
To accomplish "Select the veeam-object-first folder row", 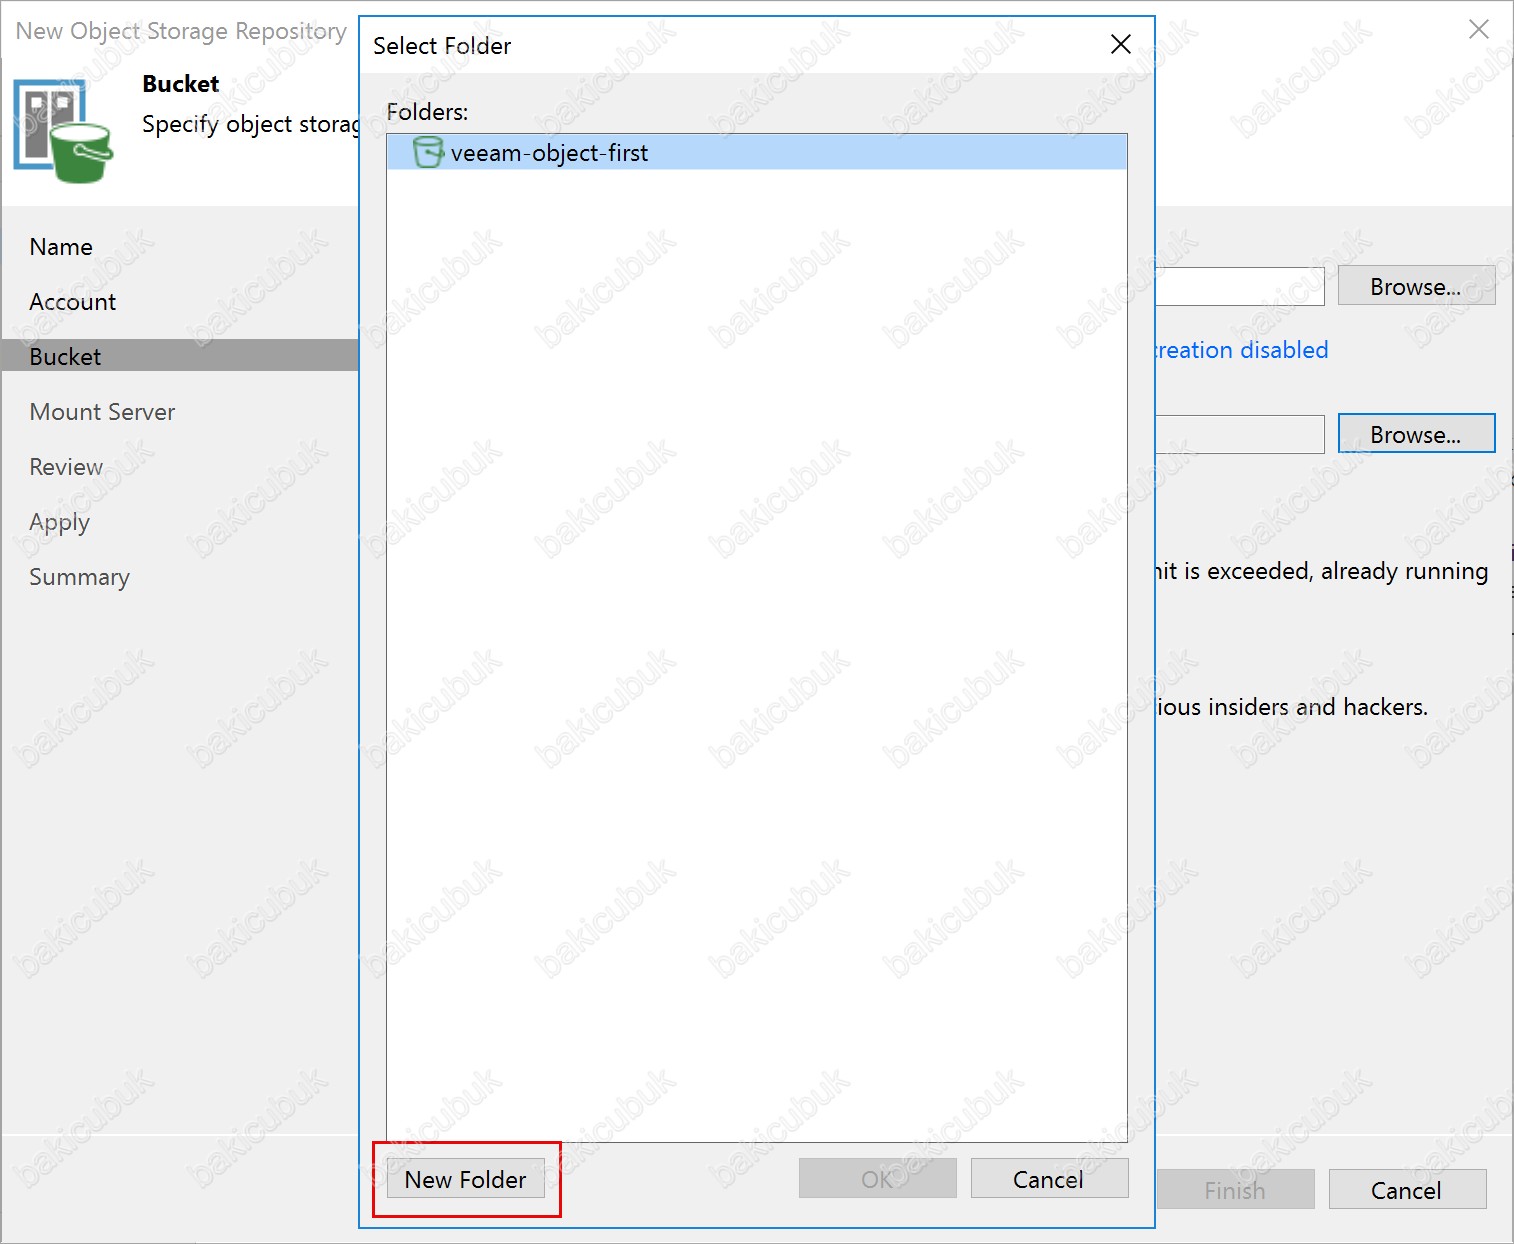I will pyautogui.click(x=757, y=152).
